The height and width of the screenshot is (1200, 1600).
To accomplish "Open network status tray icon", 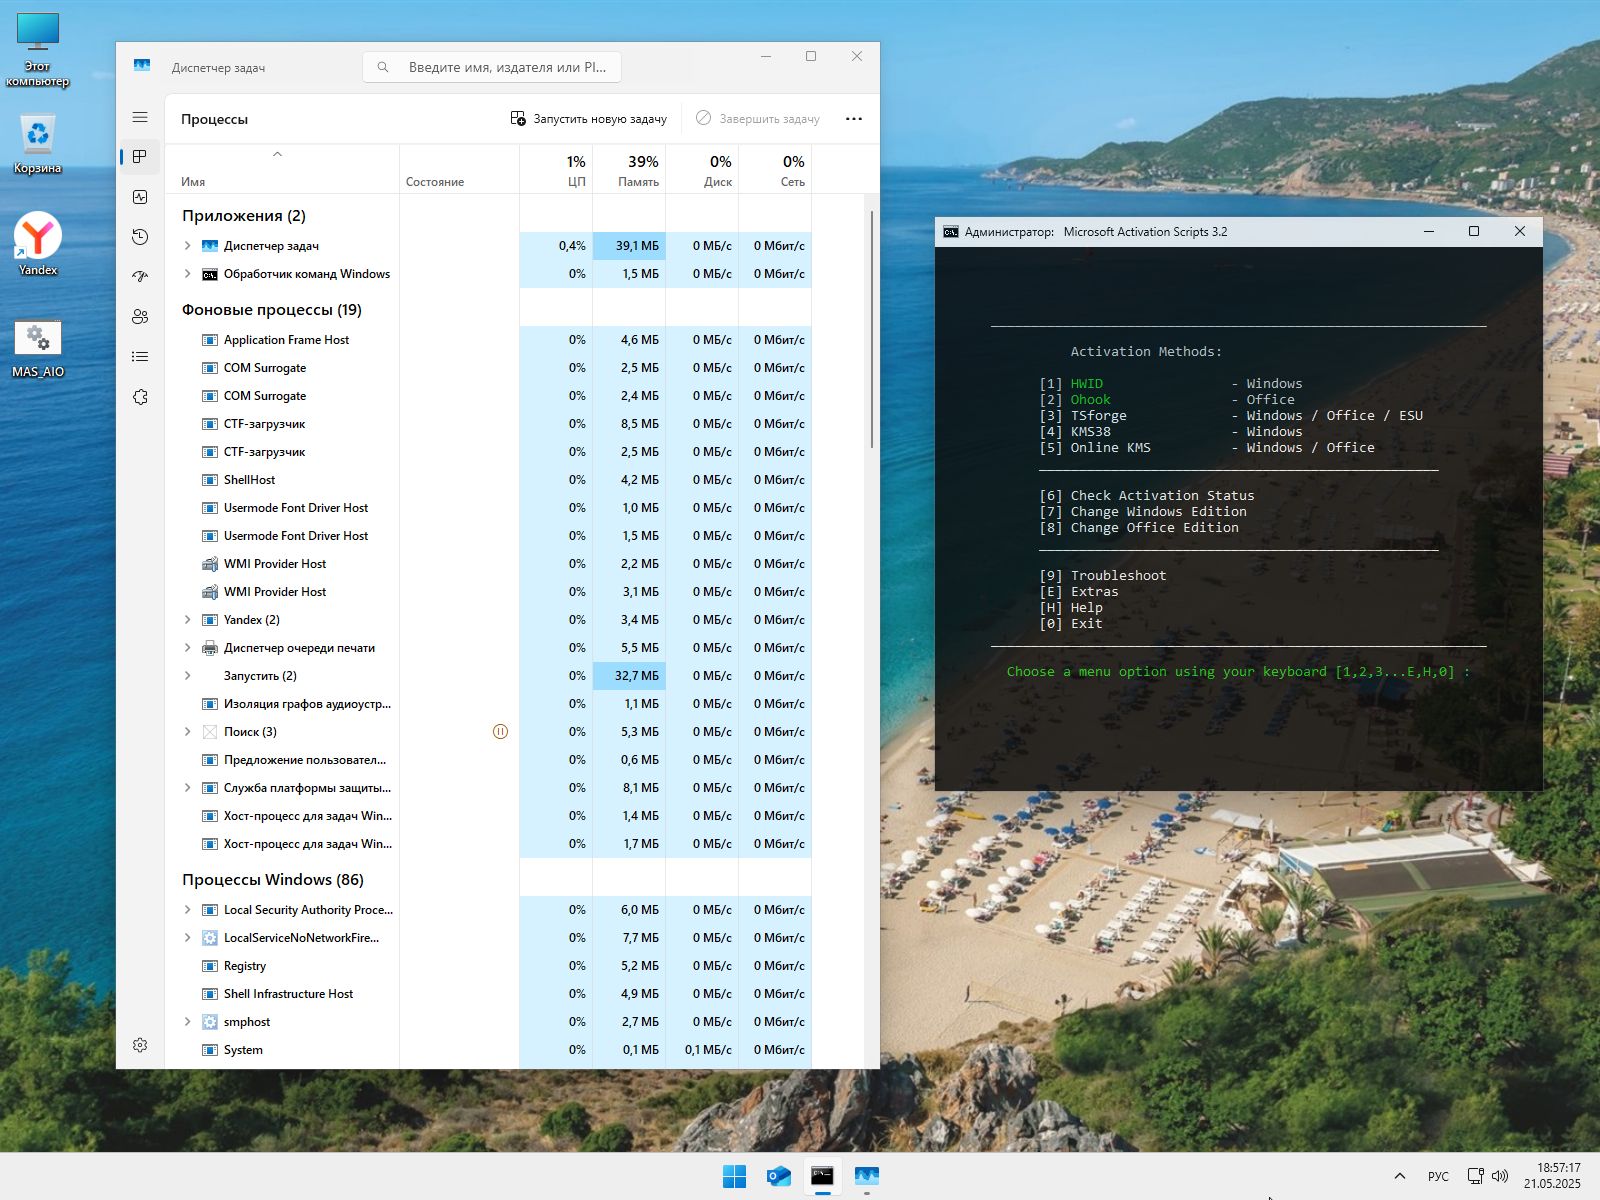I will (x=1475, y=1176).
